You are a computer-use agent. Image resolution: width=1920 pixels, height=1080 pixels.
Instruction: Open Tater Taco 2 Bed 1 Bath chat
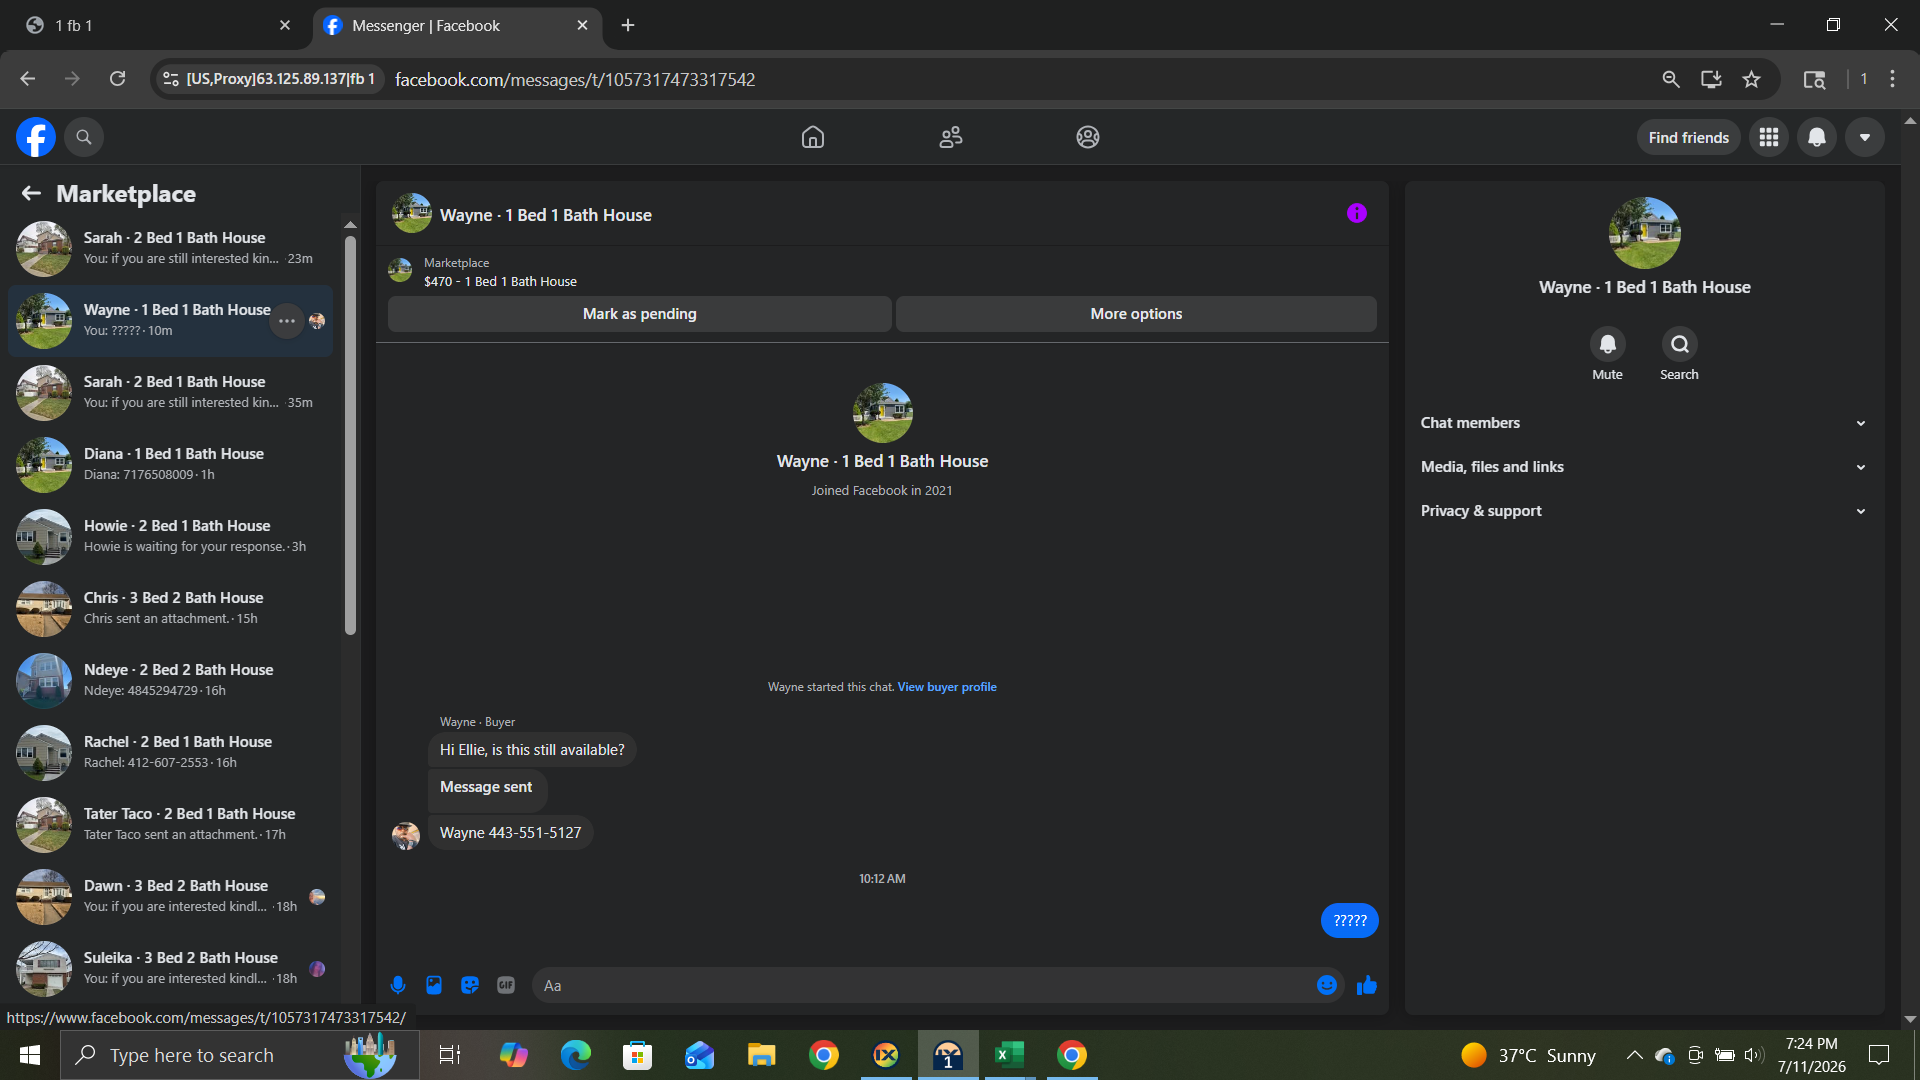click(171, 825)
